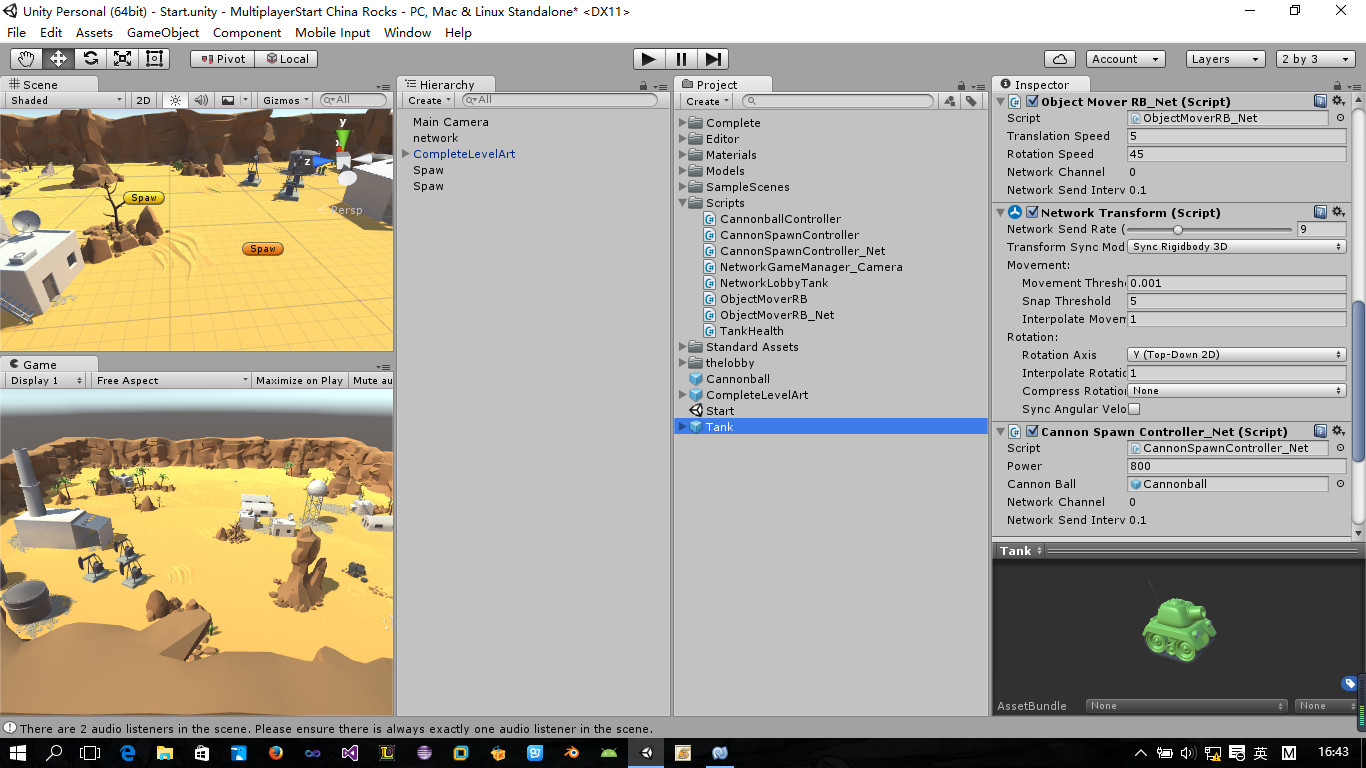Open the Mobile Input menu

332,32
